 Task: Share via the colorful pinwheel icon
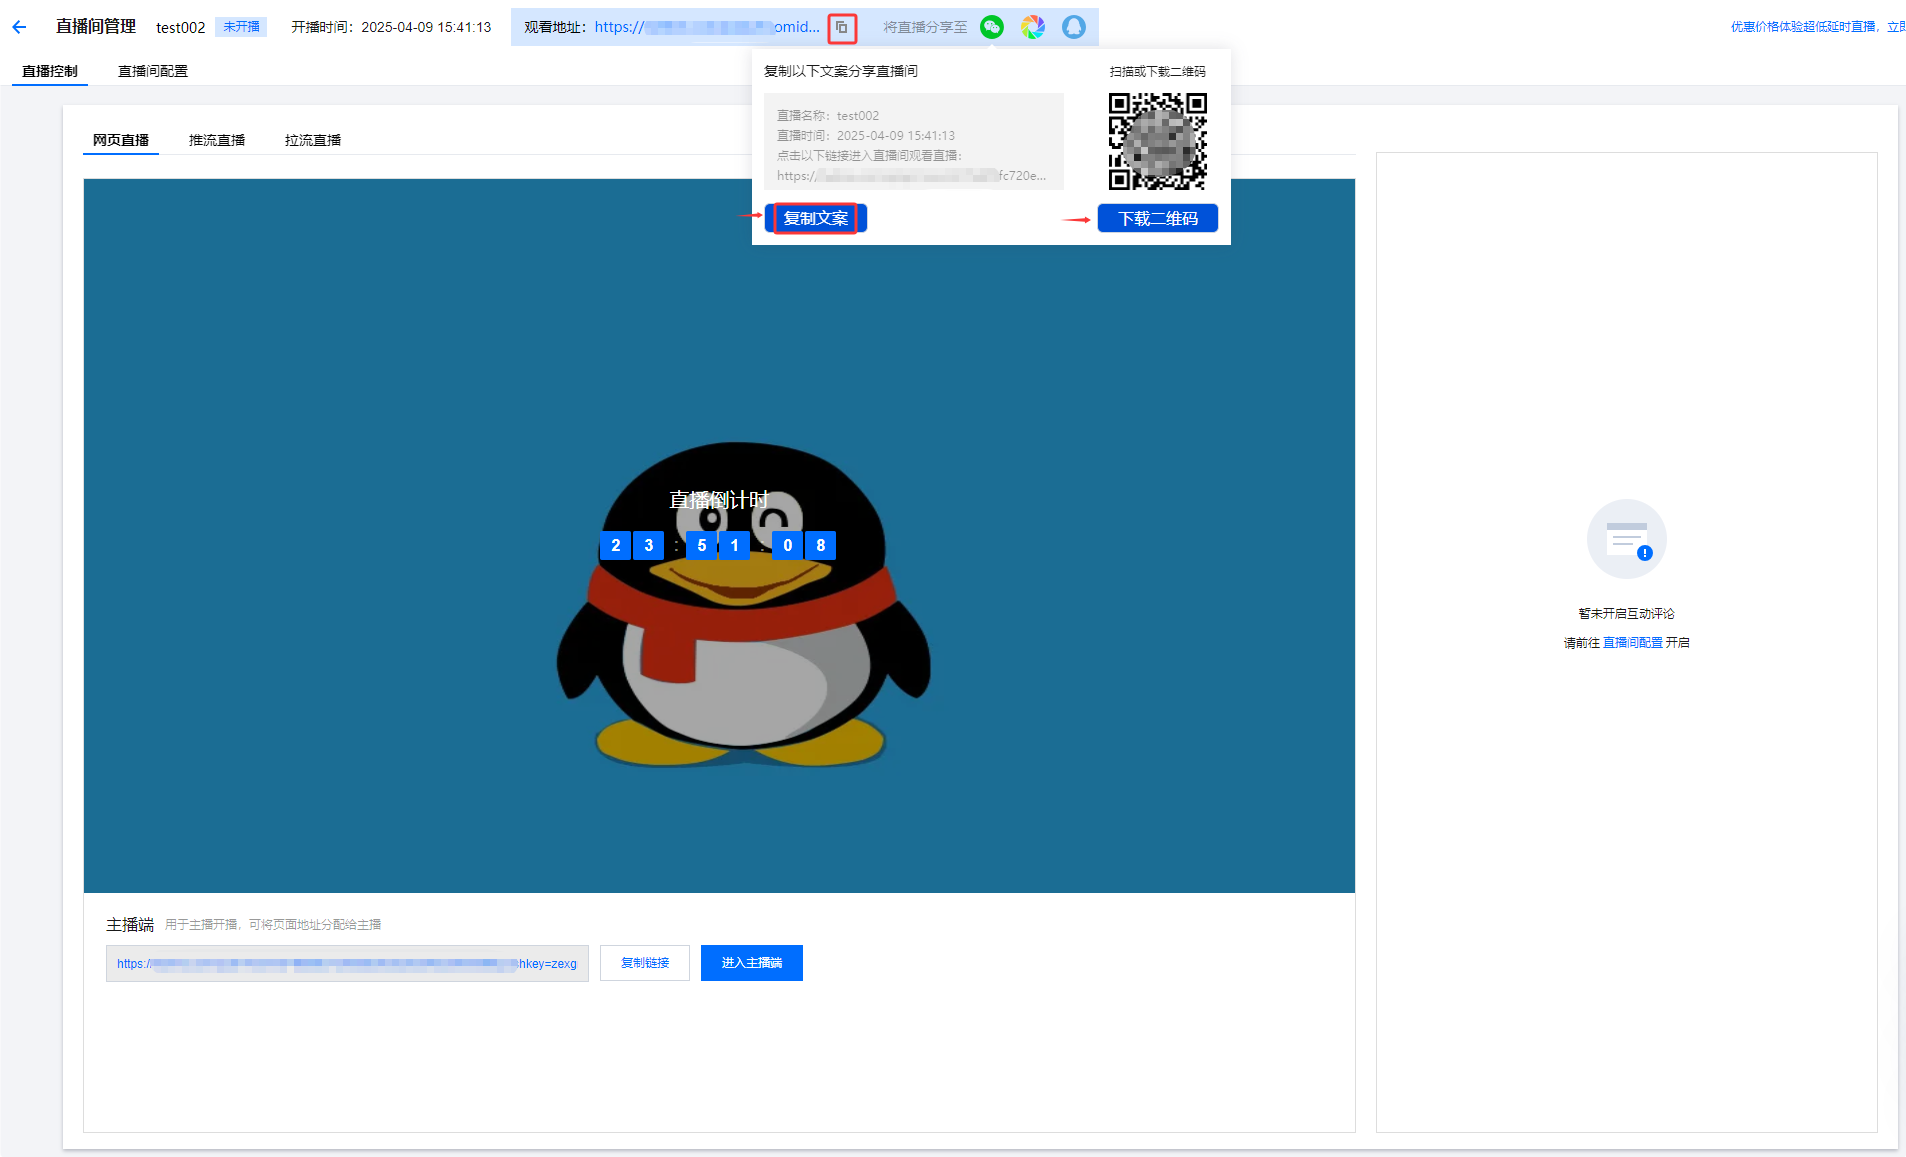point(1033,27)
